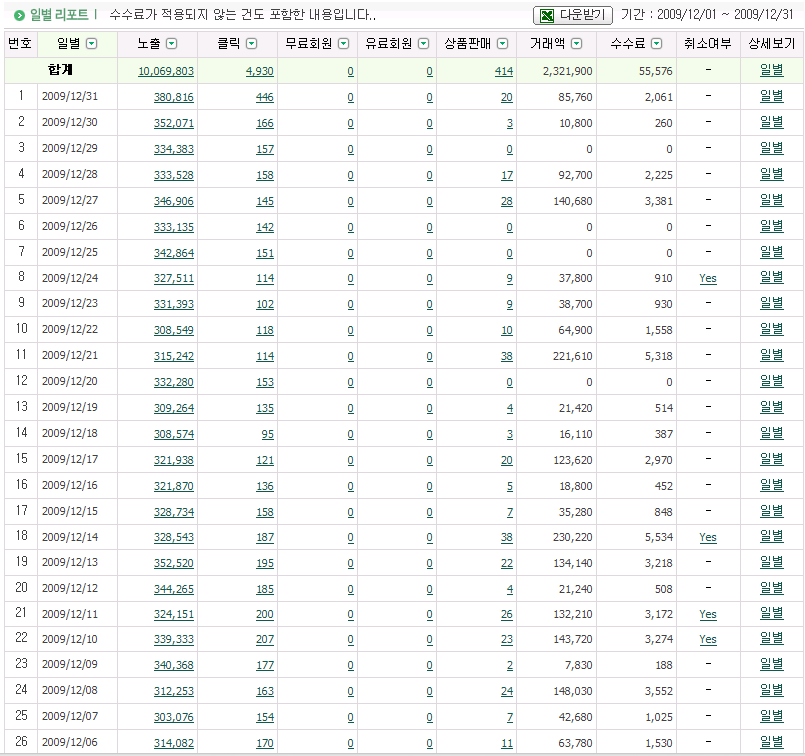The height and width of the screenshot is (756, 805).
Task: Open total 상품판매 link 414
Action: [503, 71]
